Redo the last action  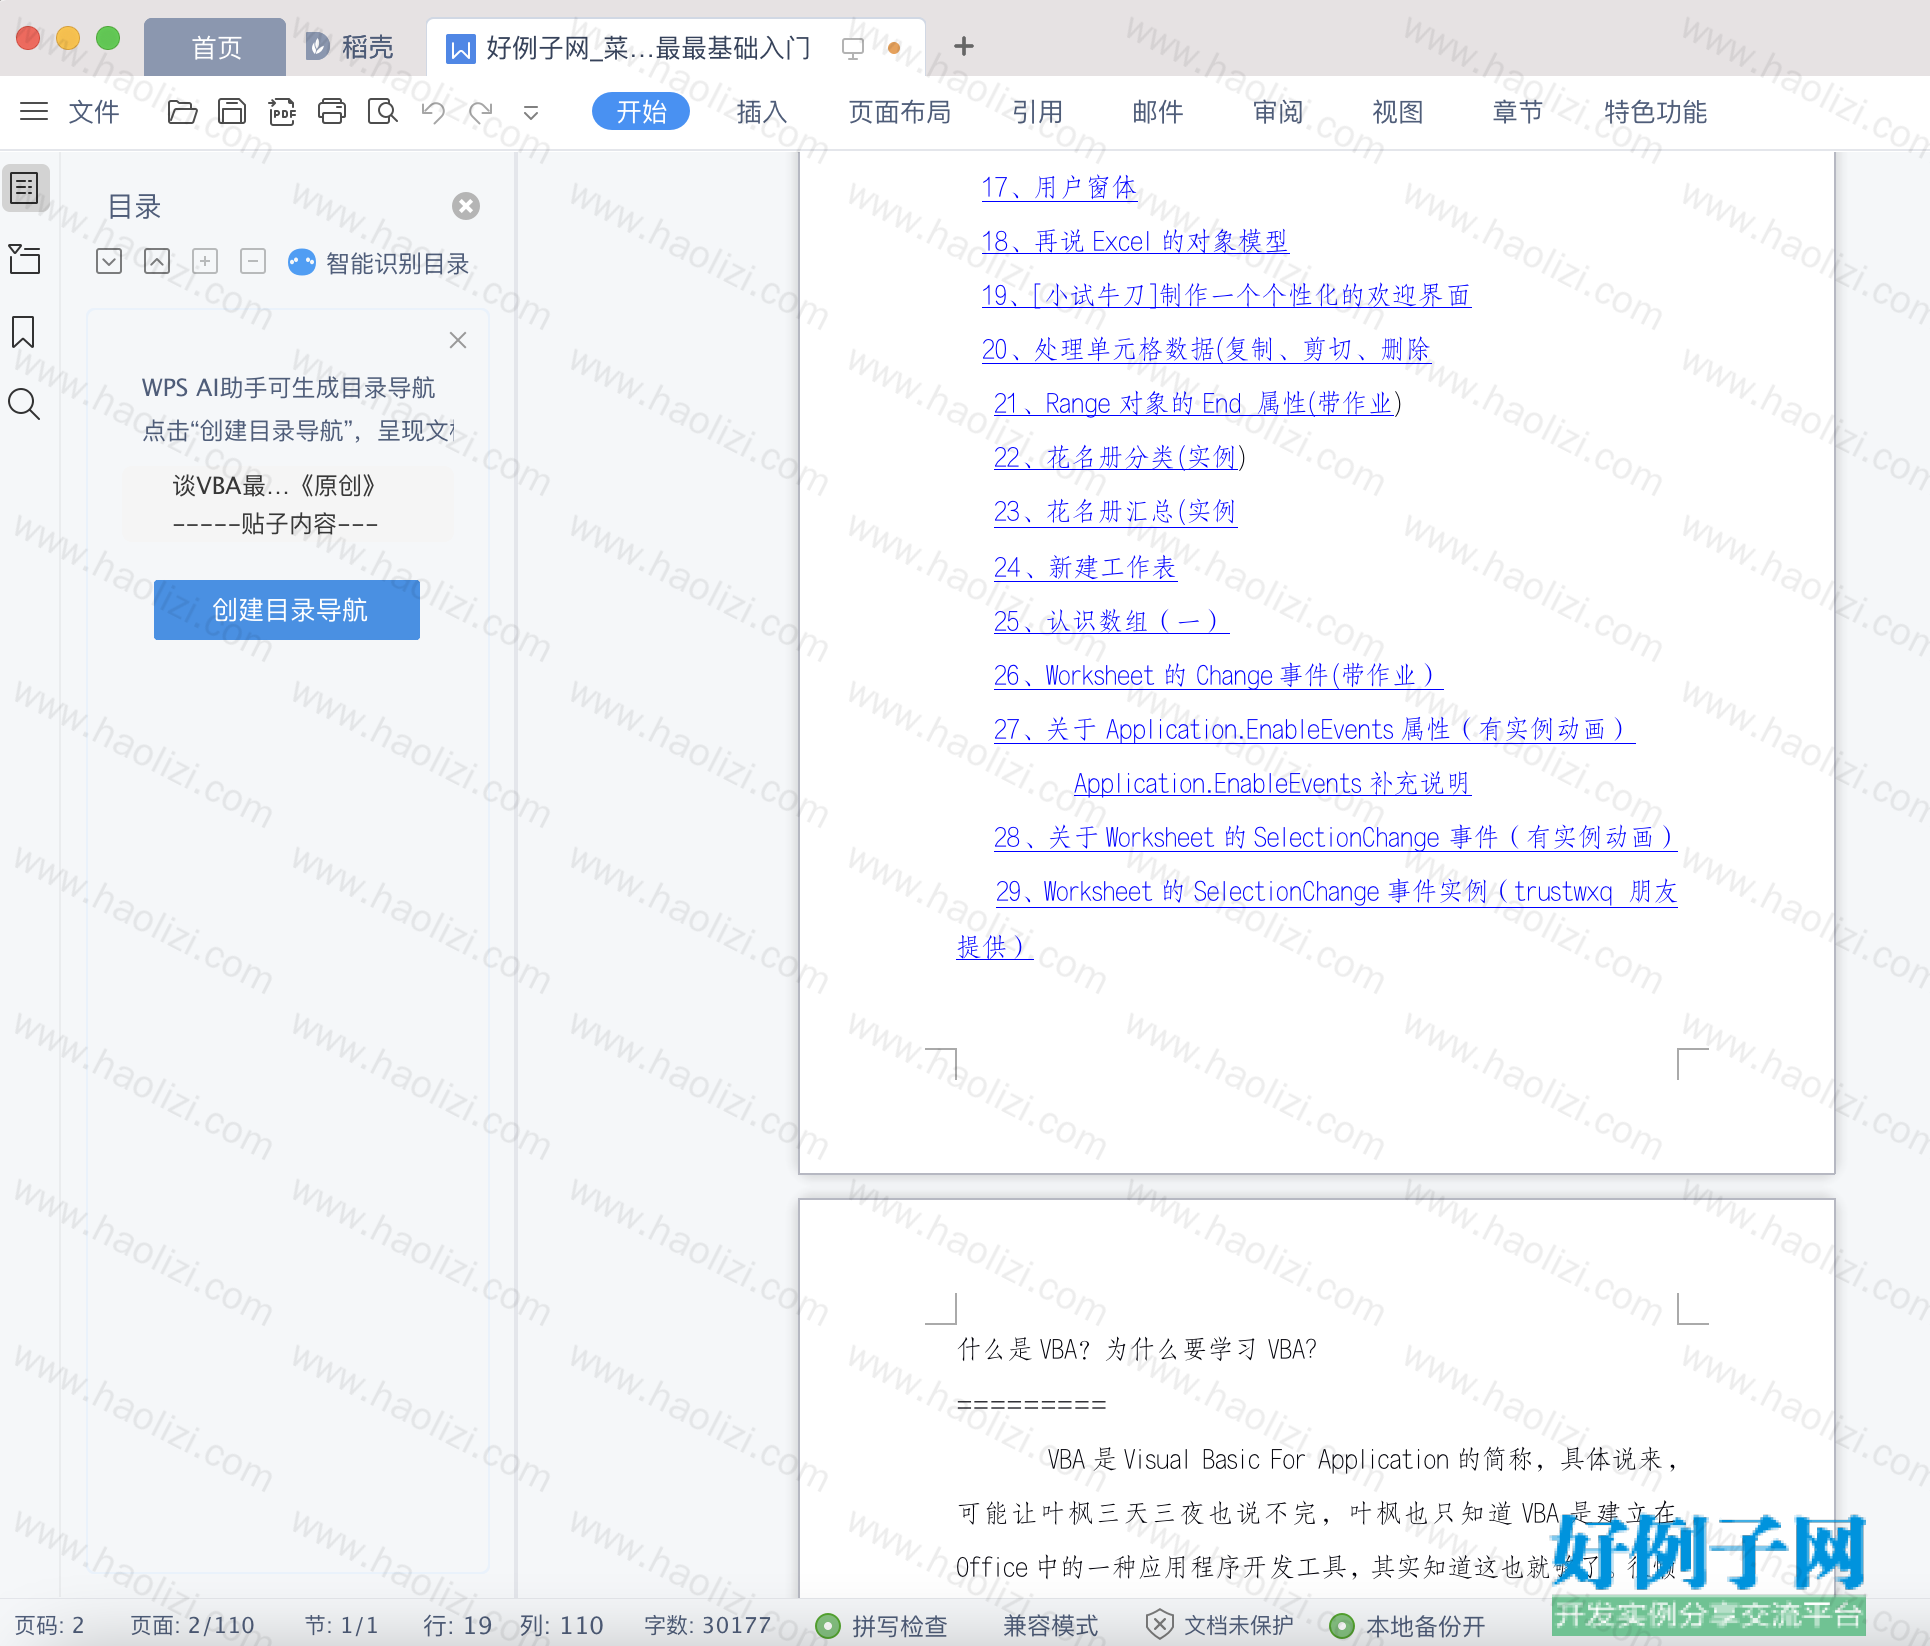pos(482,111)
